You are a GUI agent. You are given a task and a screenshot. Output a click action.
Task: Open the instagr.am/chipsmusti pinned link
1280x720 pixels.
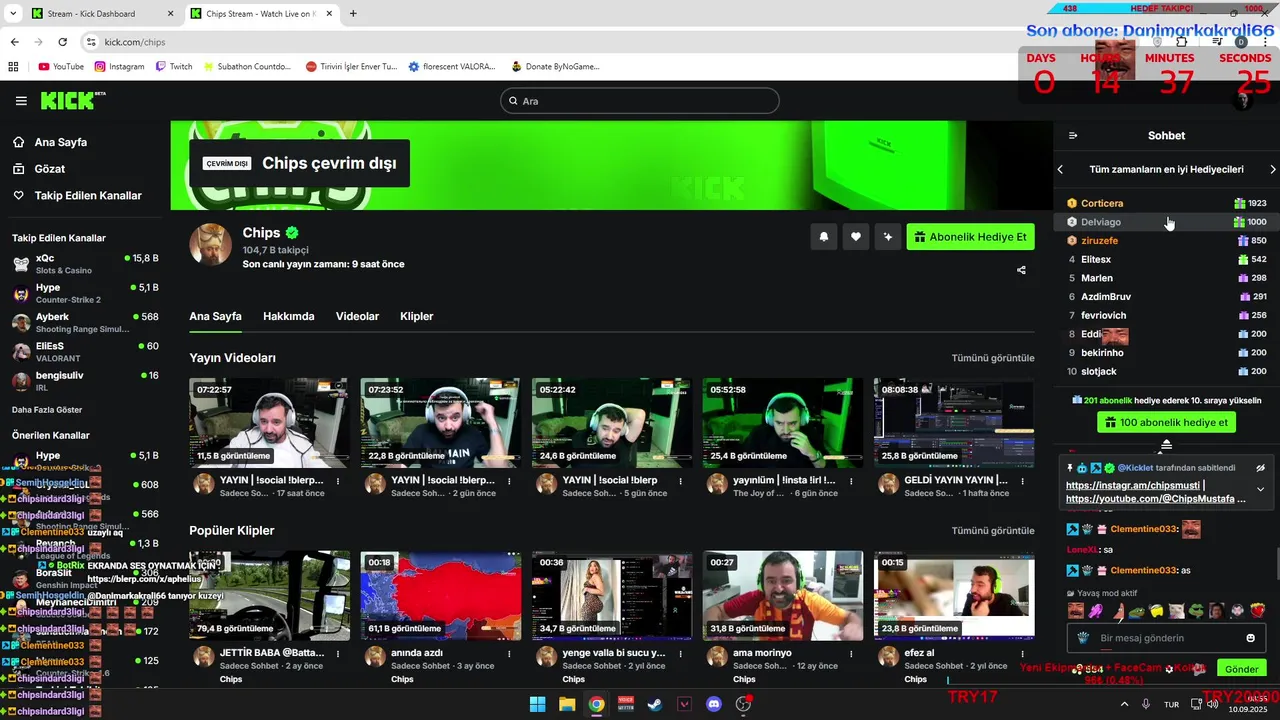pyautogui.click(x=1133, y=485)
